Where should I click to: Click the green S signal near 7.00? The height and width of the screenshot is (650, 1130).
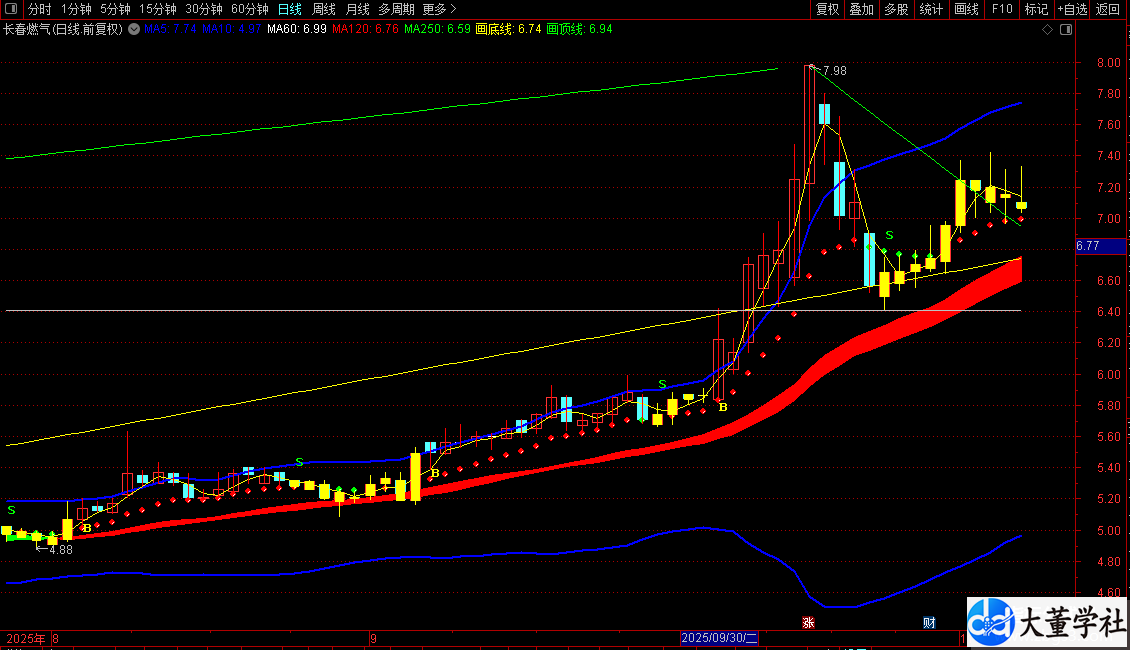[889, 235]
